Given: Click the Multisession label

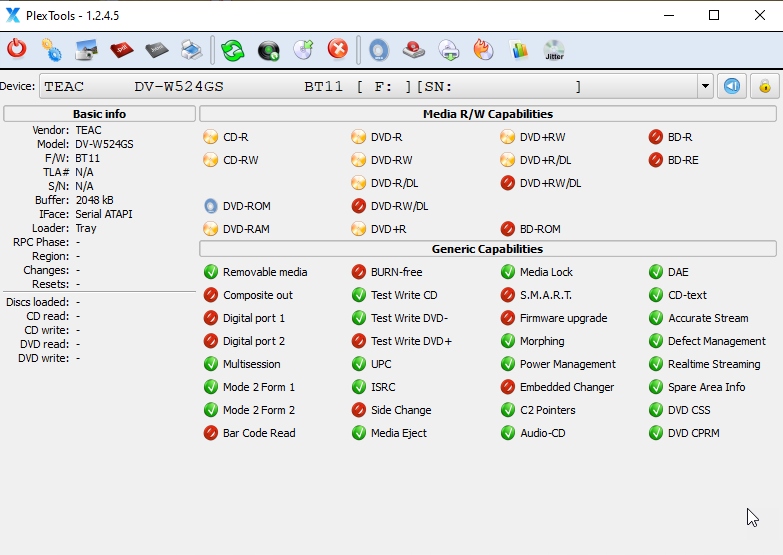Looking at the screenshot, I should coord(252,364).
